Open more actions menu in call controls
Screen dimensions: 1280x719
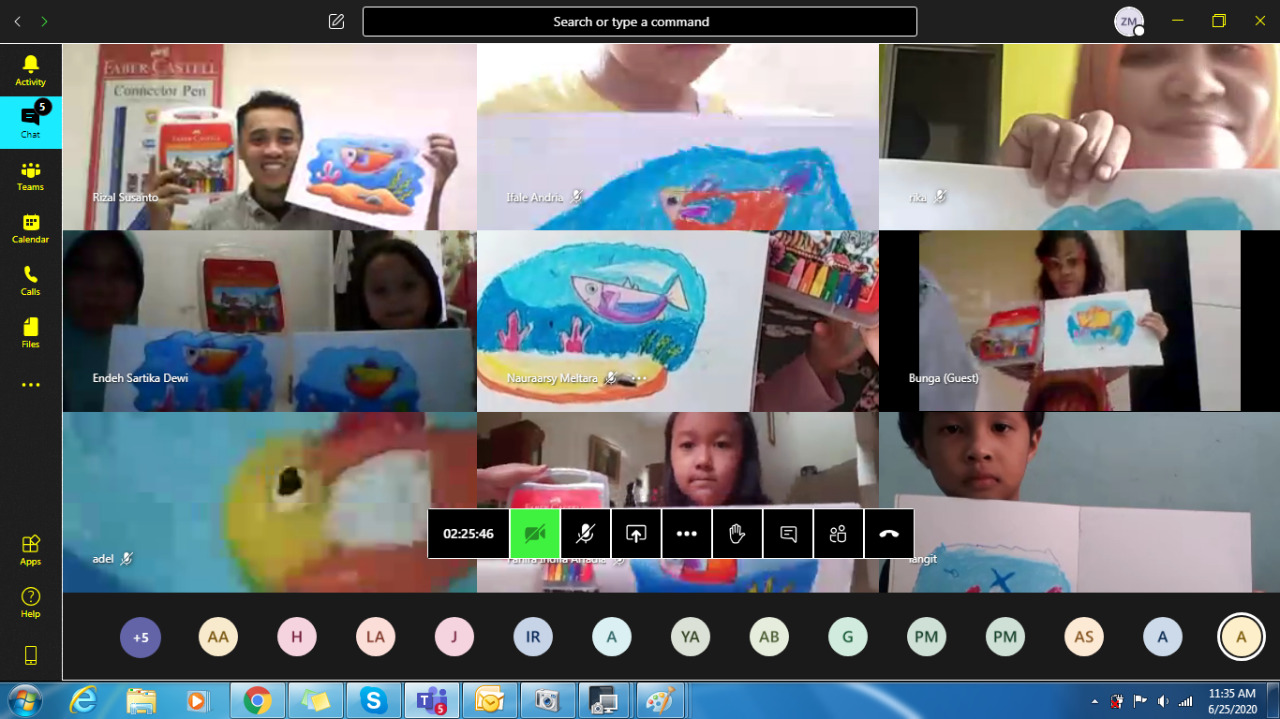[686, 534]
